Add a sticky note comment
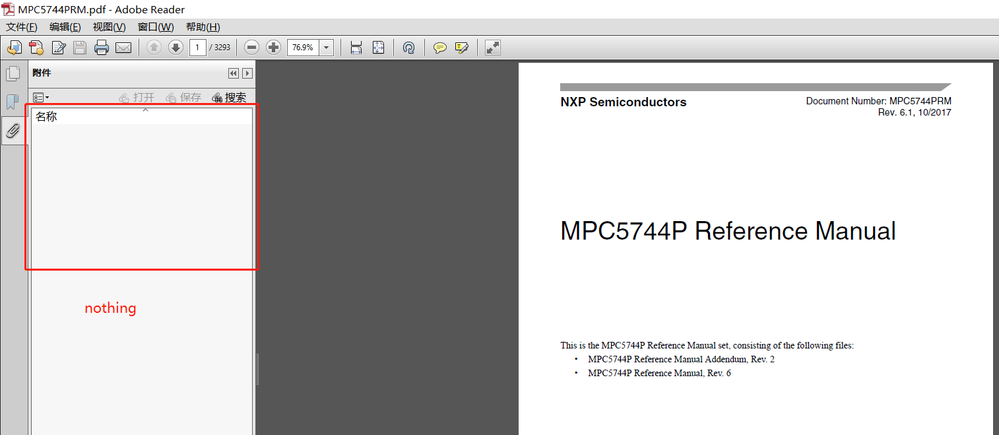Image resolution: width=999 pixels, height=435 pixels. [x=440, y=47]
